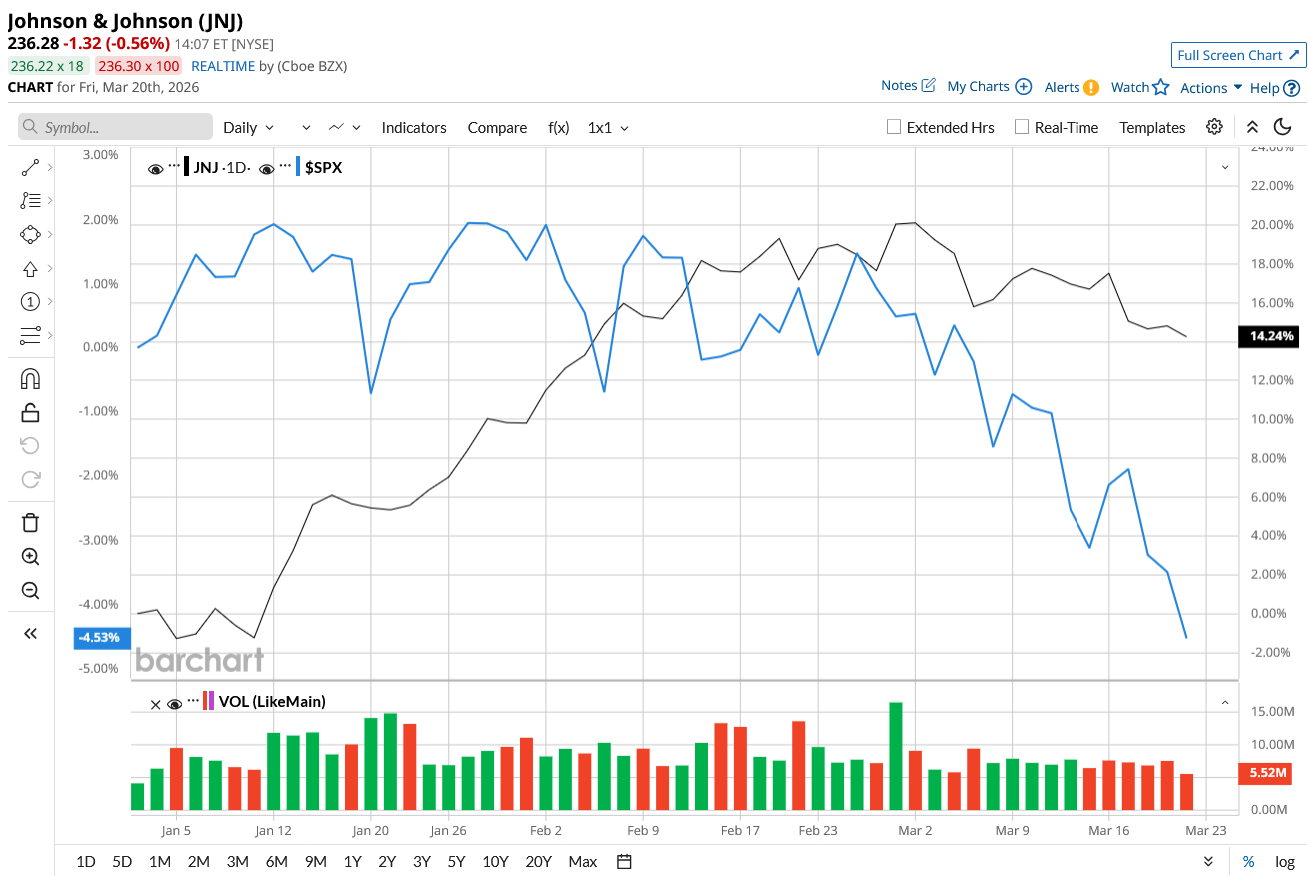The height and width of the screenshot is (876, 1308).
Task: Select the 2Y time range
Action: click(387, 862)
